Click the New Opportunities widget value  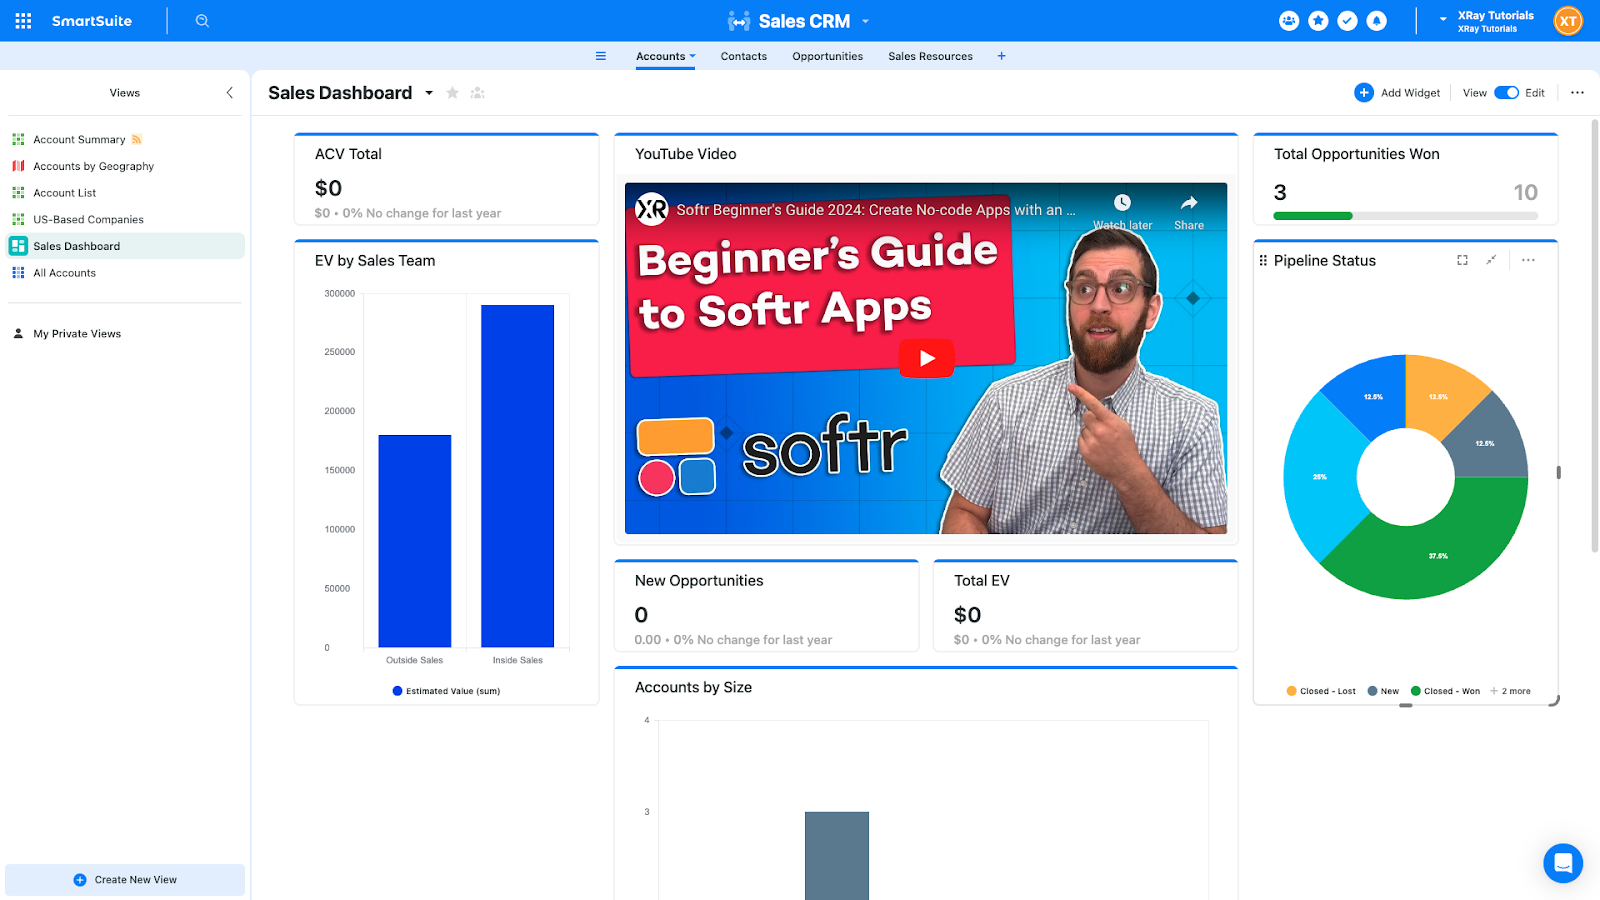641,615
